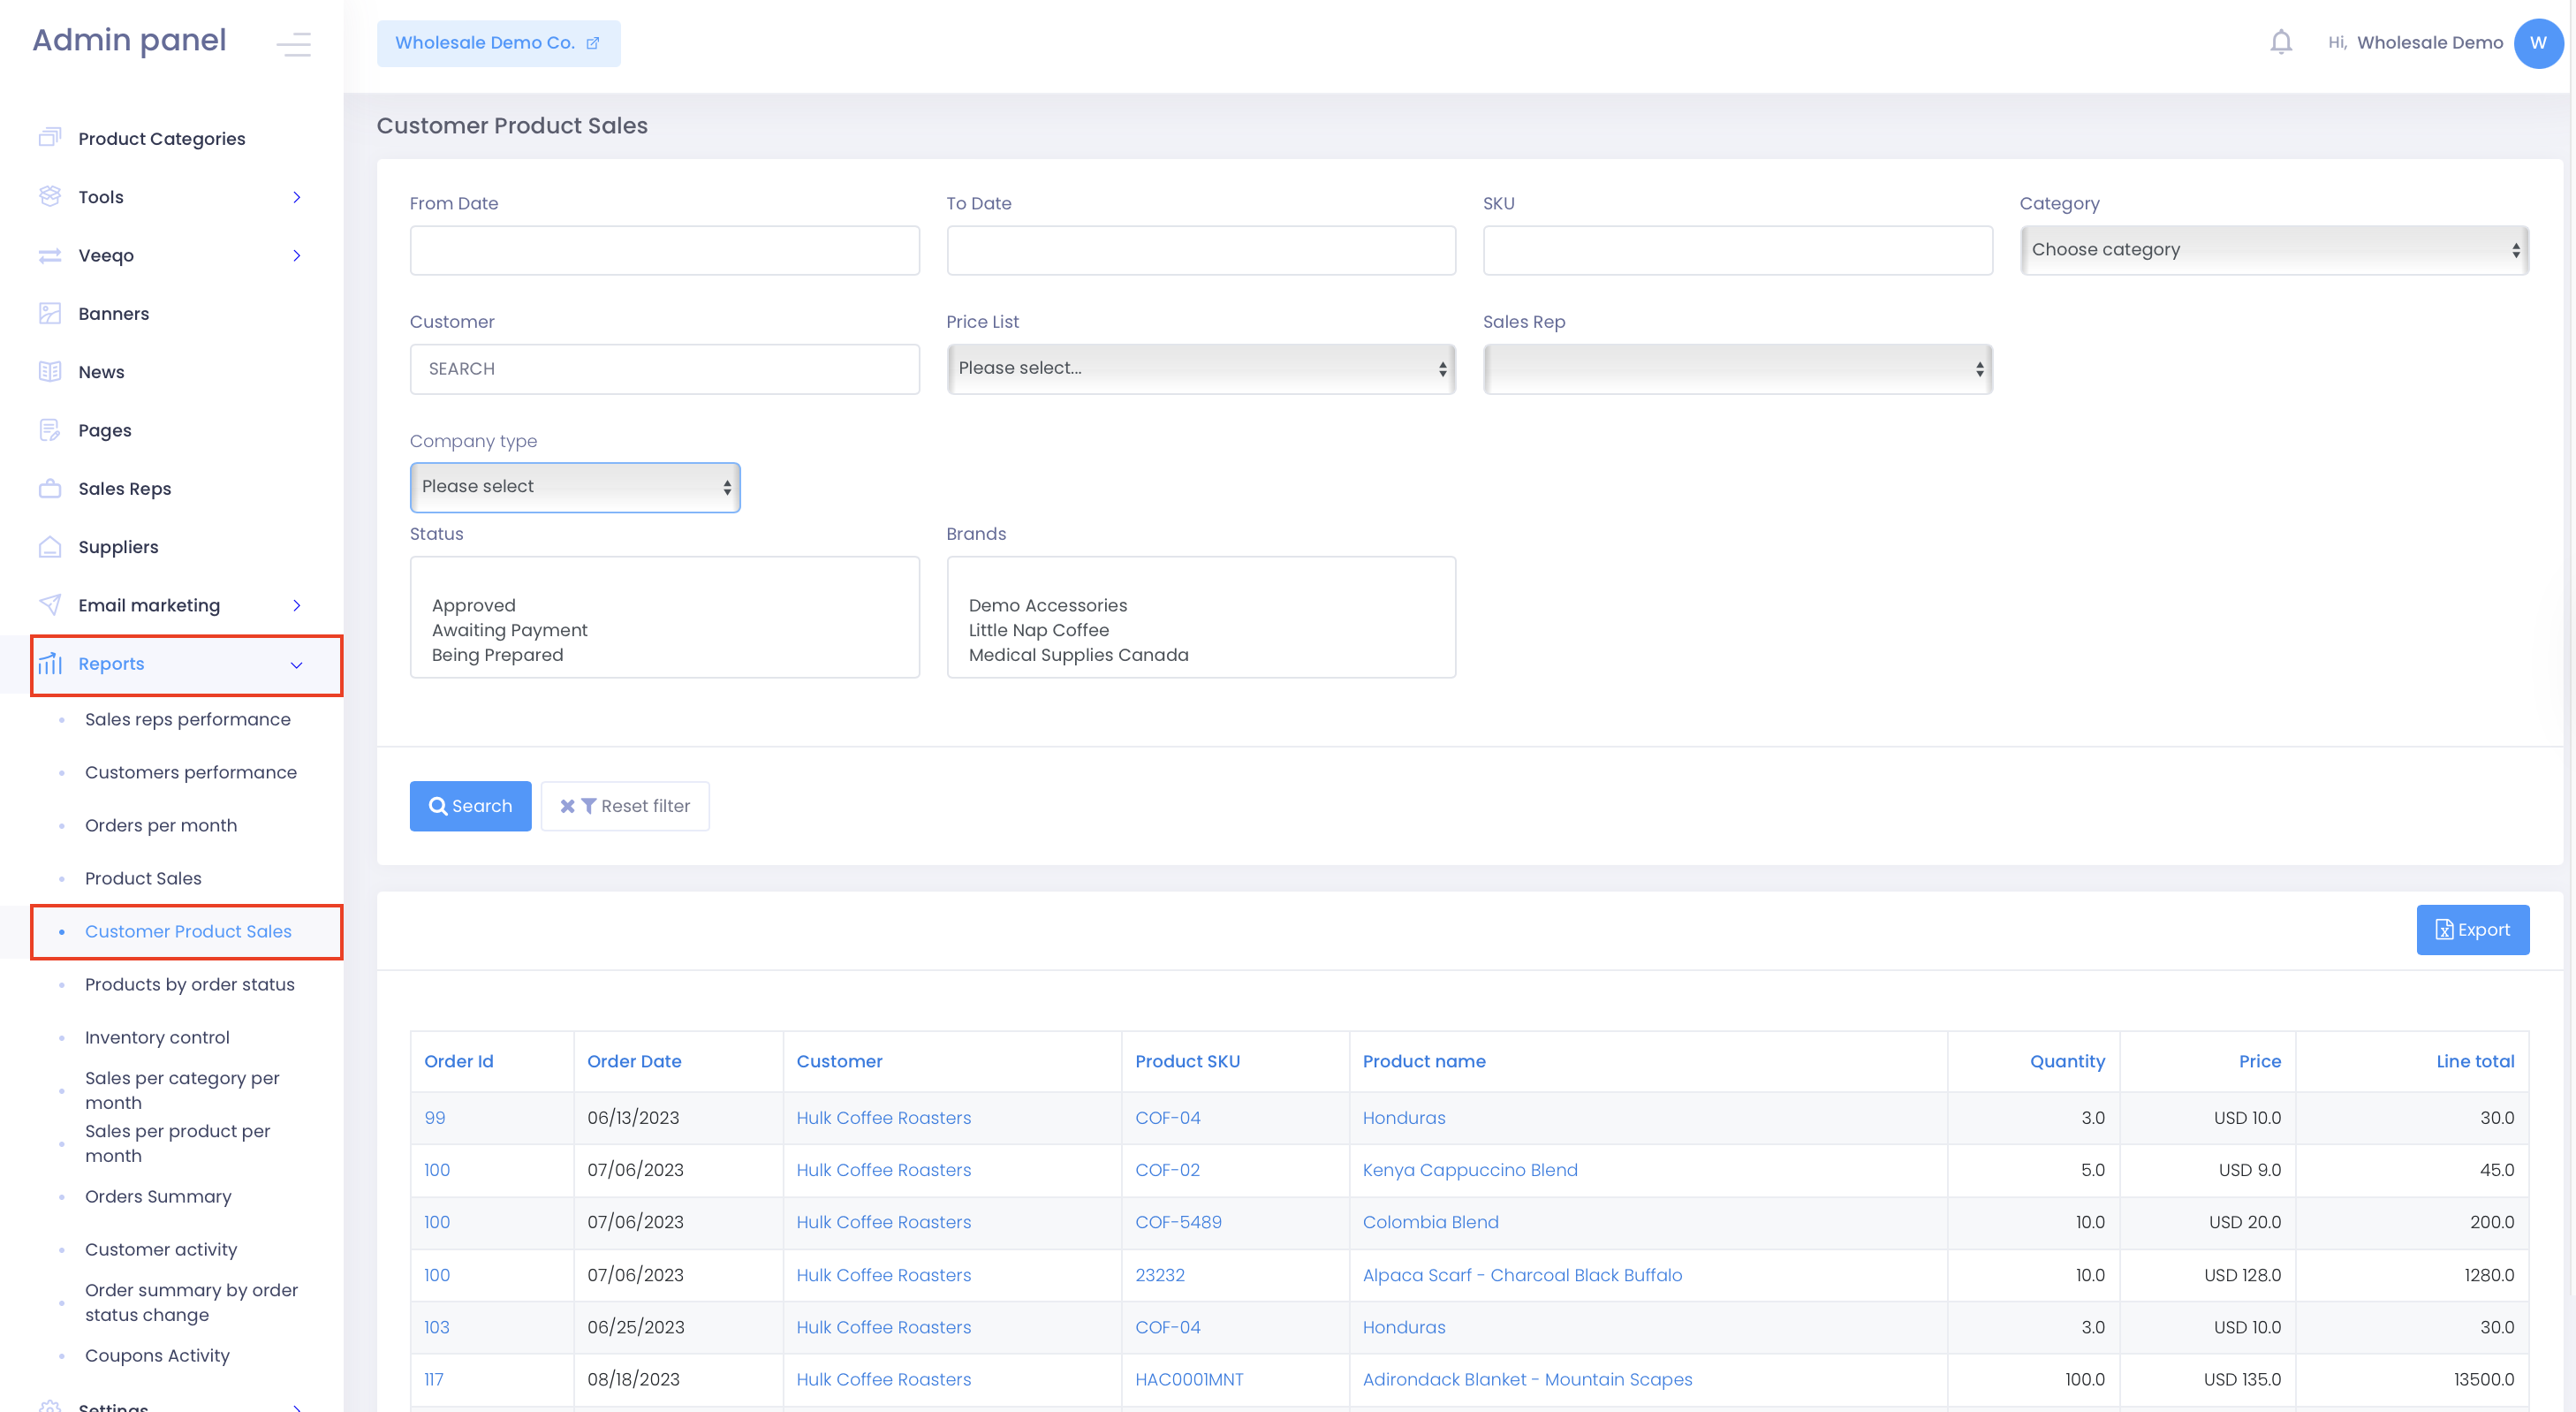Open the Price List dropdown

coord(1200,369)
